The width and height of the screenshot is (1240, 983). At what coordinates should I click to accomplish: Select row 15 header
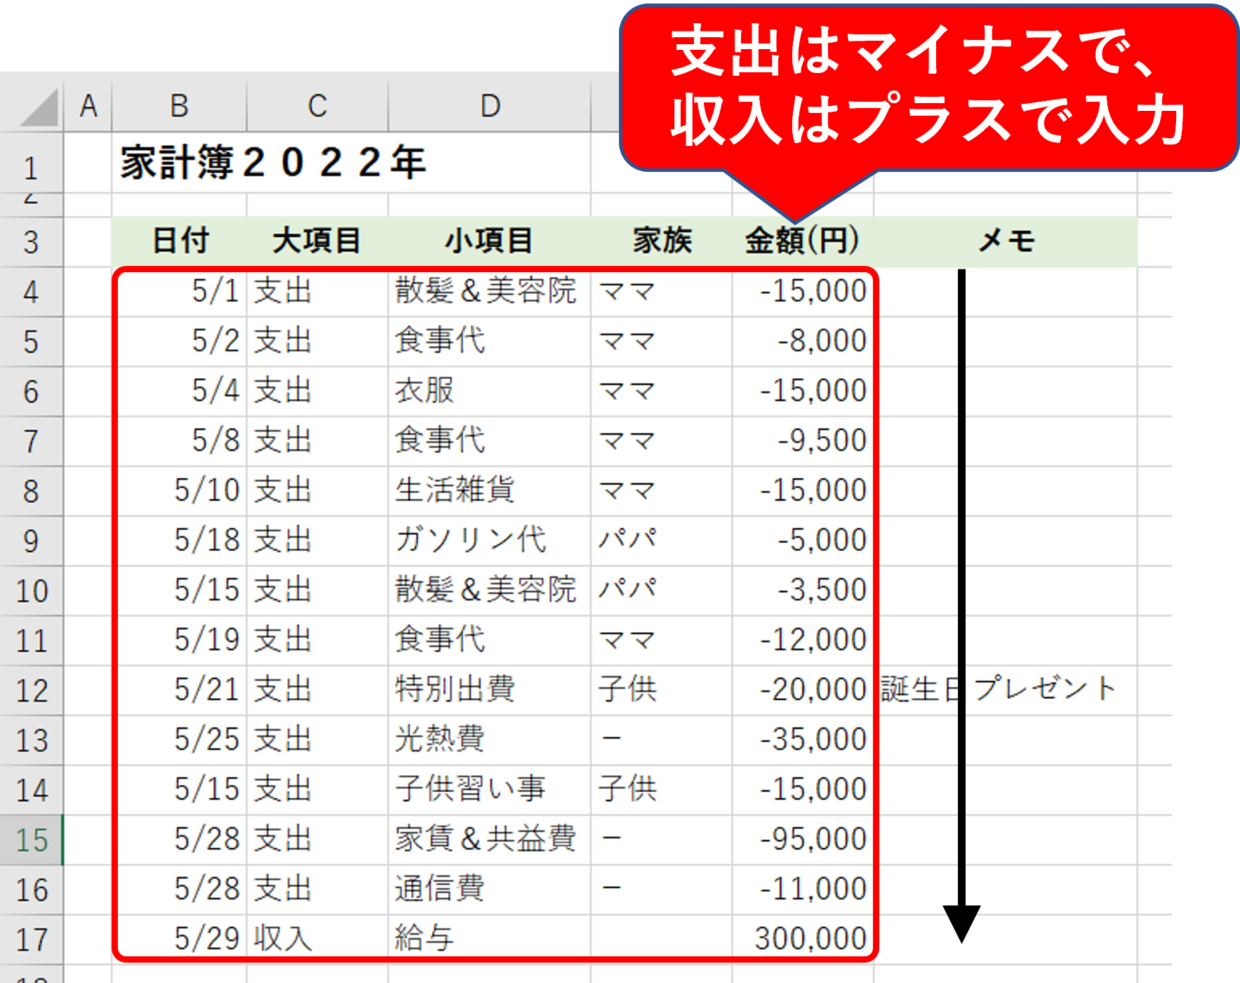pos(31,840)
